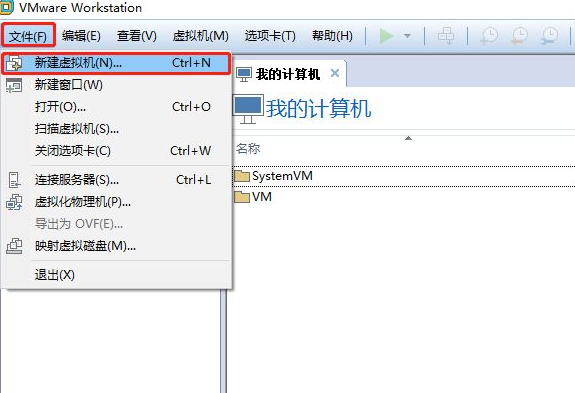Image resolution: width=575 pixels, height=393 pixels.
Task: Click the take snapshot toolbar icon
Action: coord(489,36)
